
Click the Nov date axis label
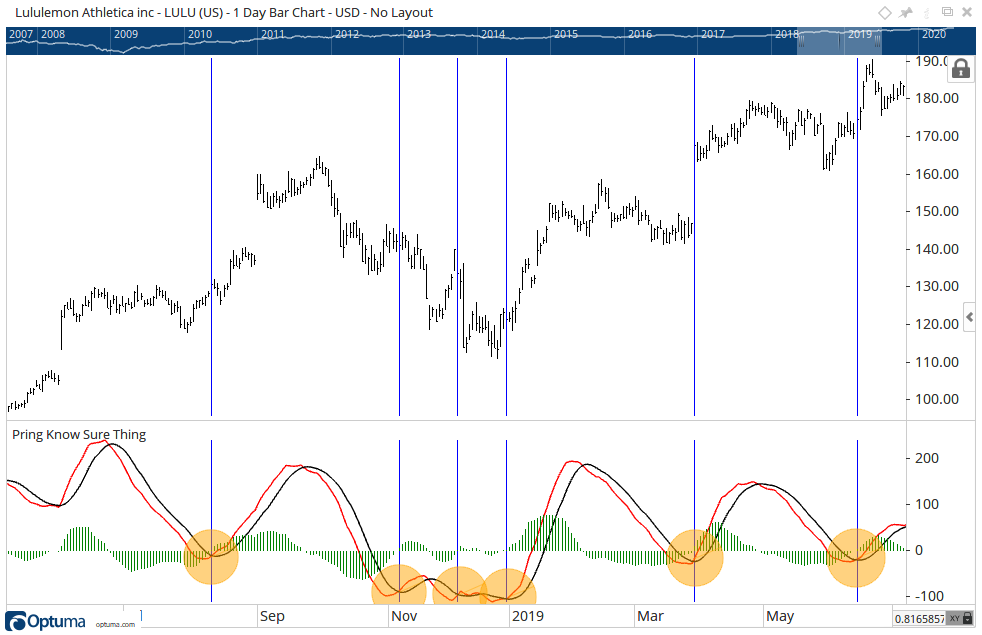(404, 616)
